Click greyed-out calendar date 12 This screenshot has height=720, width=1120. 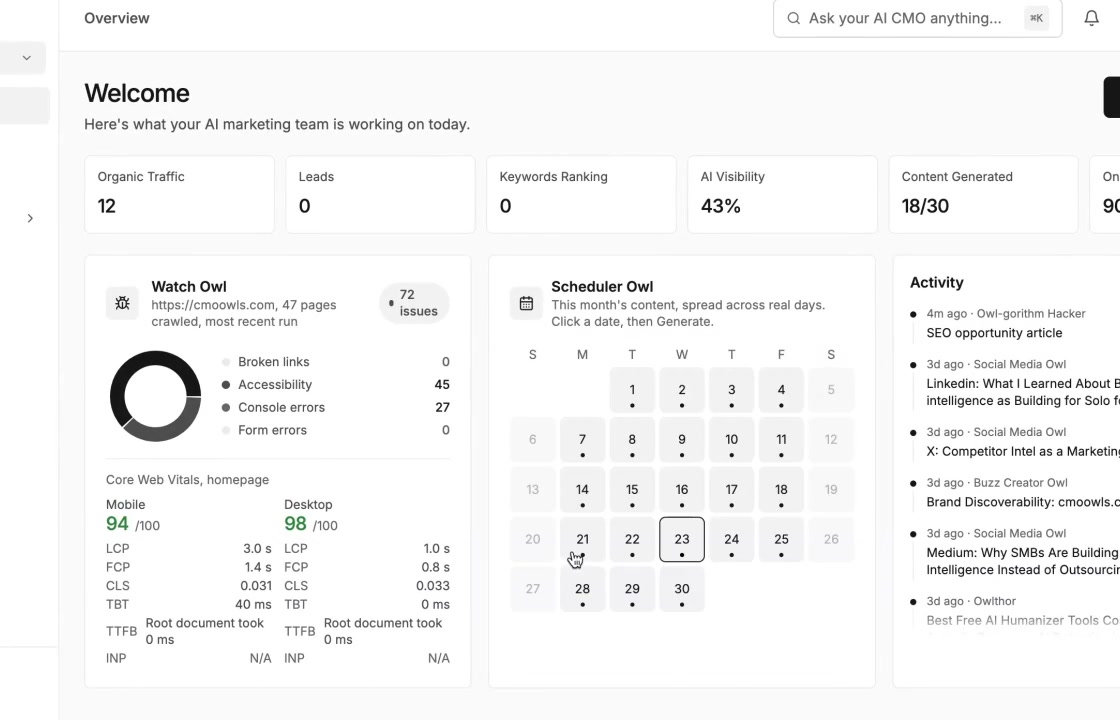831,440
